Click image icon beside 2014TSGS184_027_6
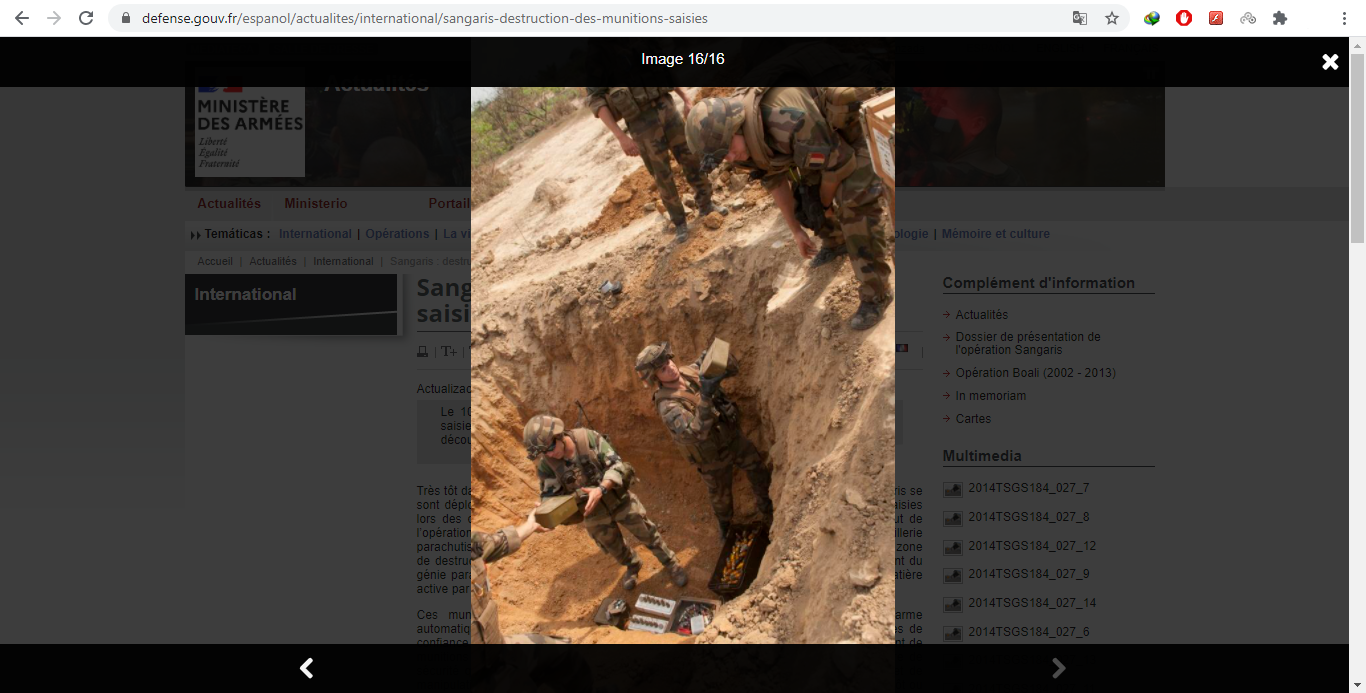 [952, 634]
